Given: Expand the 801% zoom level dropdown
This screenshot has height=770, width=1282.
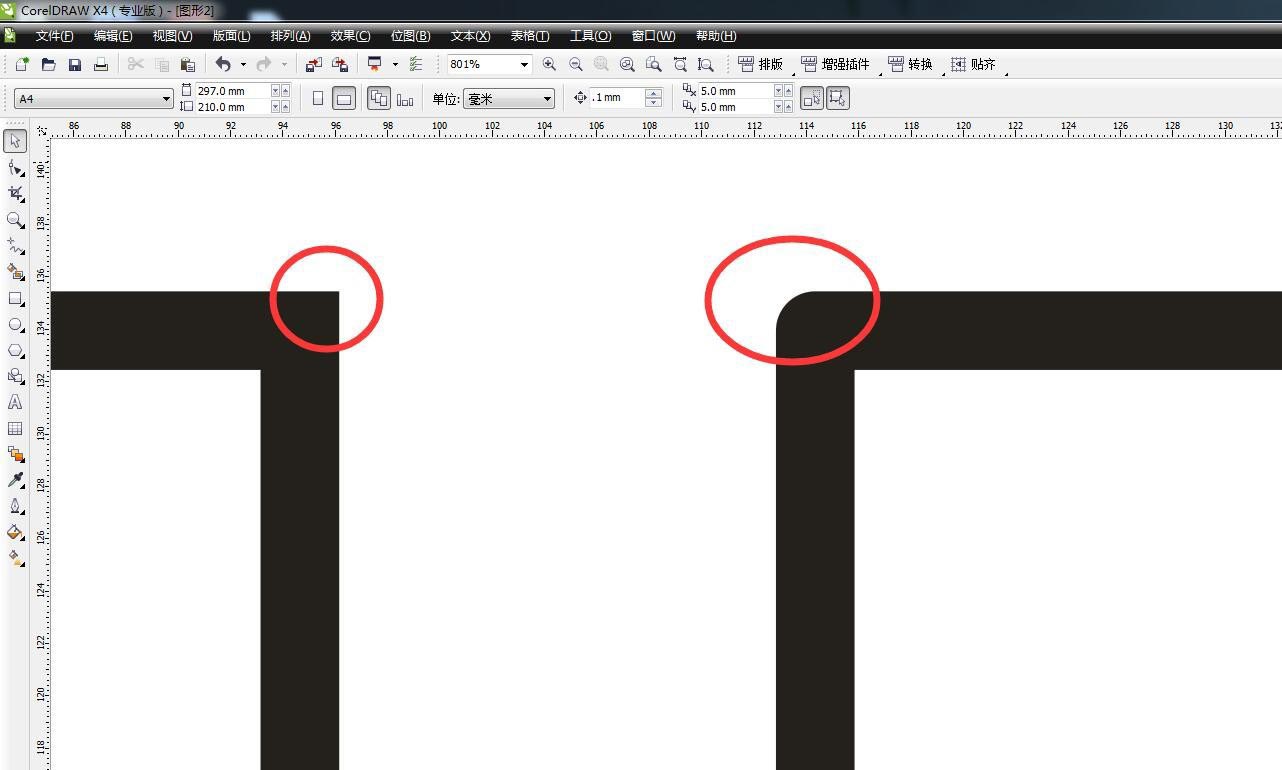Looking at the screenshot, I should (x=523, y=64).
